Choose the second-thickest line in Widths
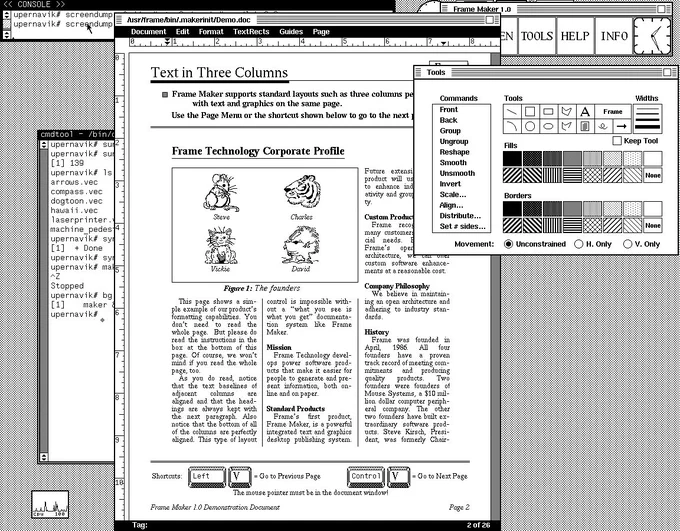680x531 pixels. coord(647,120)
